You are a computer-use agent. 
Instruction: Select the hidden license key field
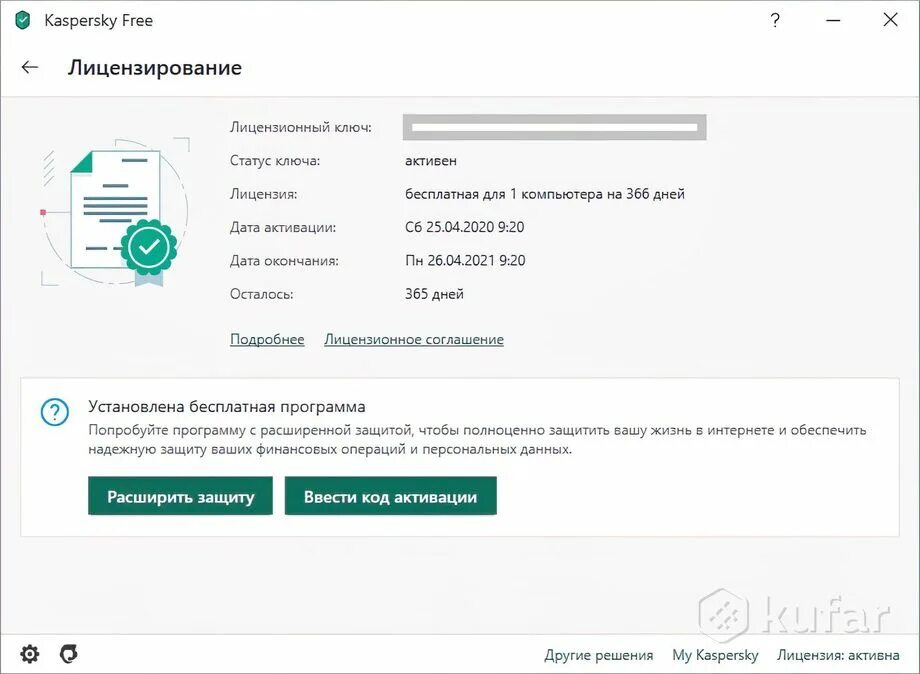coord(554,127)
